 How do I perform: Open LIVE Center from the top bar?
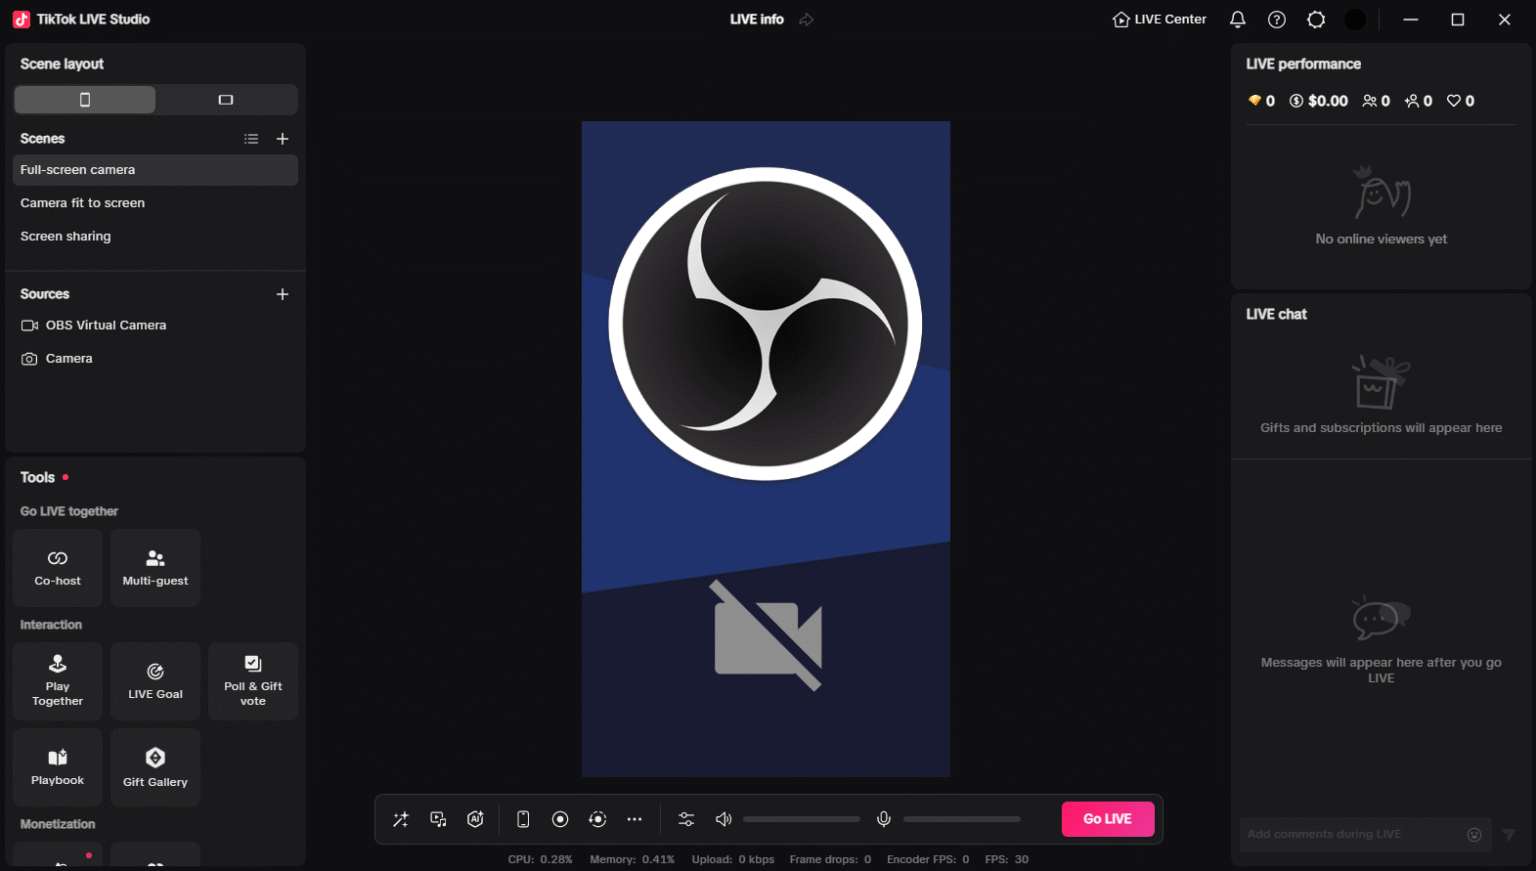tap(1158, 19)
